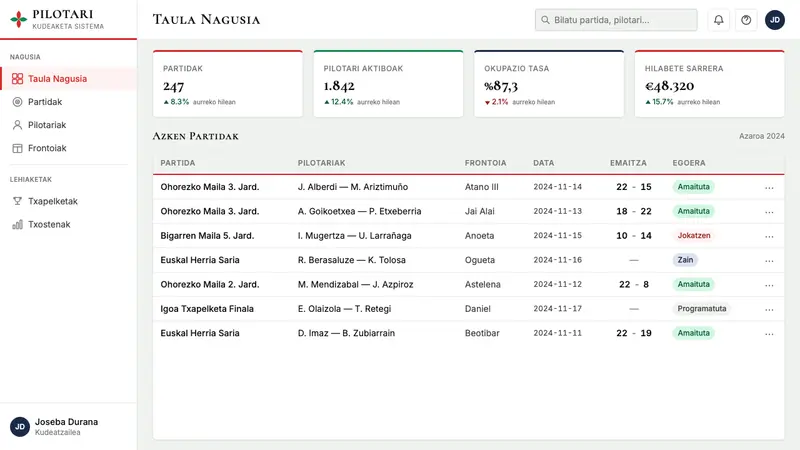This screenshot has width=800, height=450.
Task: Open the JD avatar in the top bar
Action: point(774,20)
